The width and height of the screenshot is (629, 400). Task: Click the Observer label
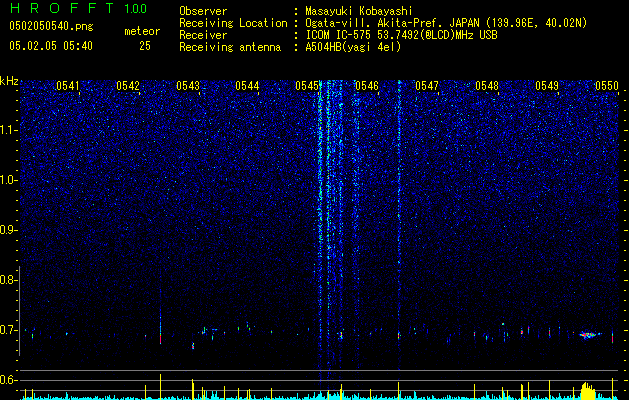tap(203, 11)
